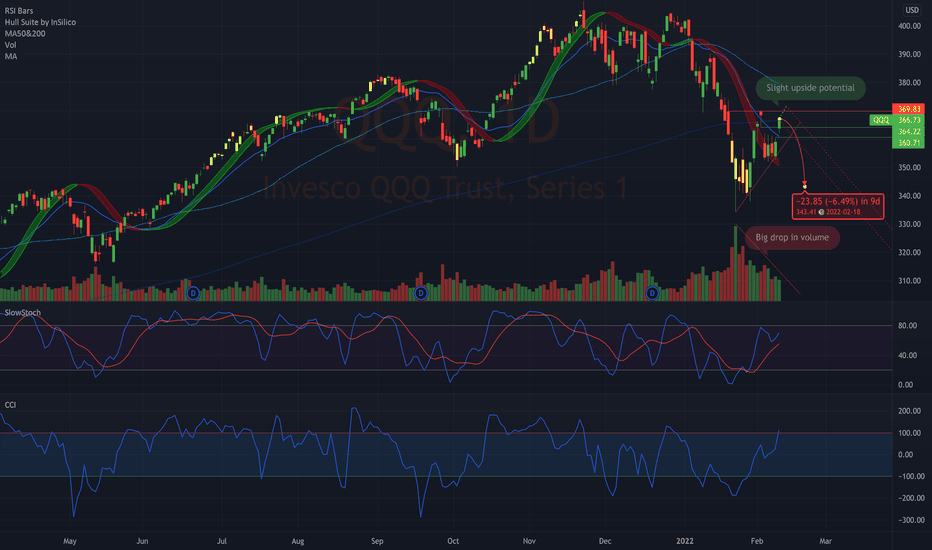Click the green 360.71 price label
This screenshot has height=550, width=932.
(909, 143)
